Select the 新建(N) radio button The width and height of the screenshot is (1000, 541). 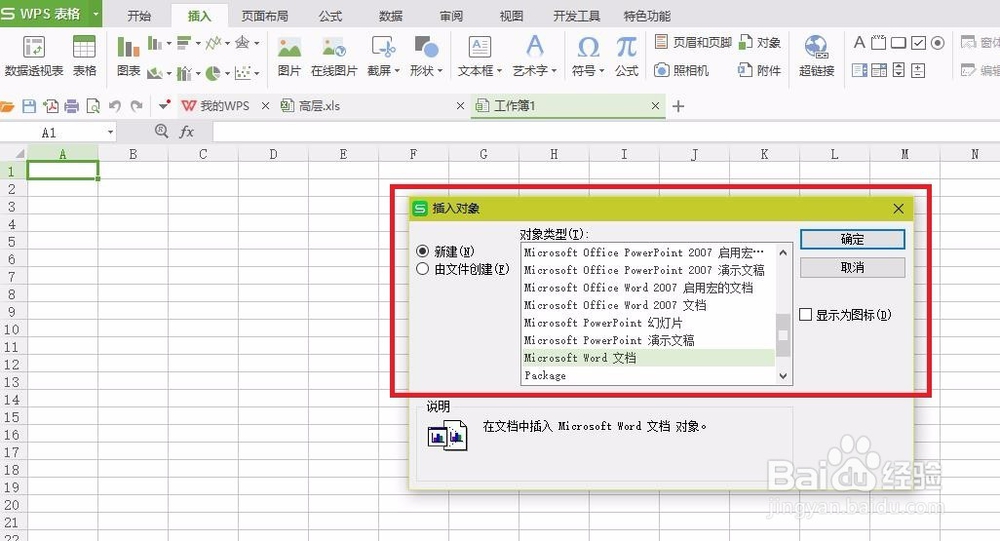pyautogui.click(x=422, y=251)
